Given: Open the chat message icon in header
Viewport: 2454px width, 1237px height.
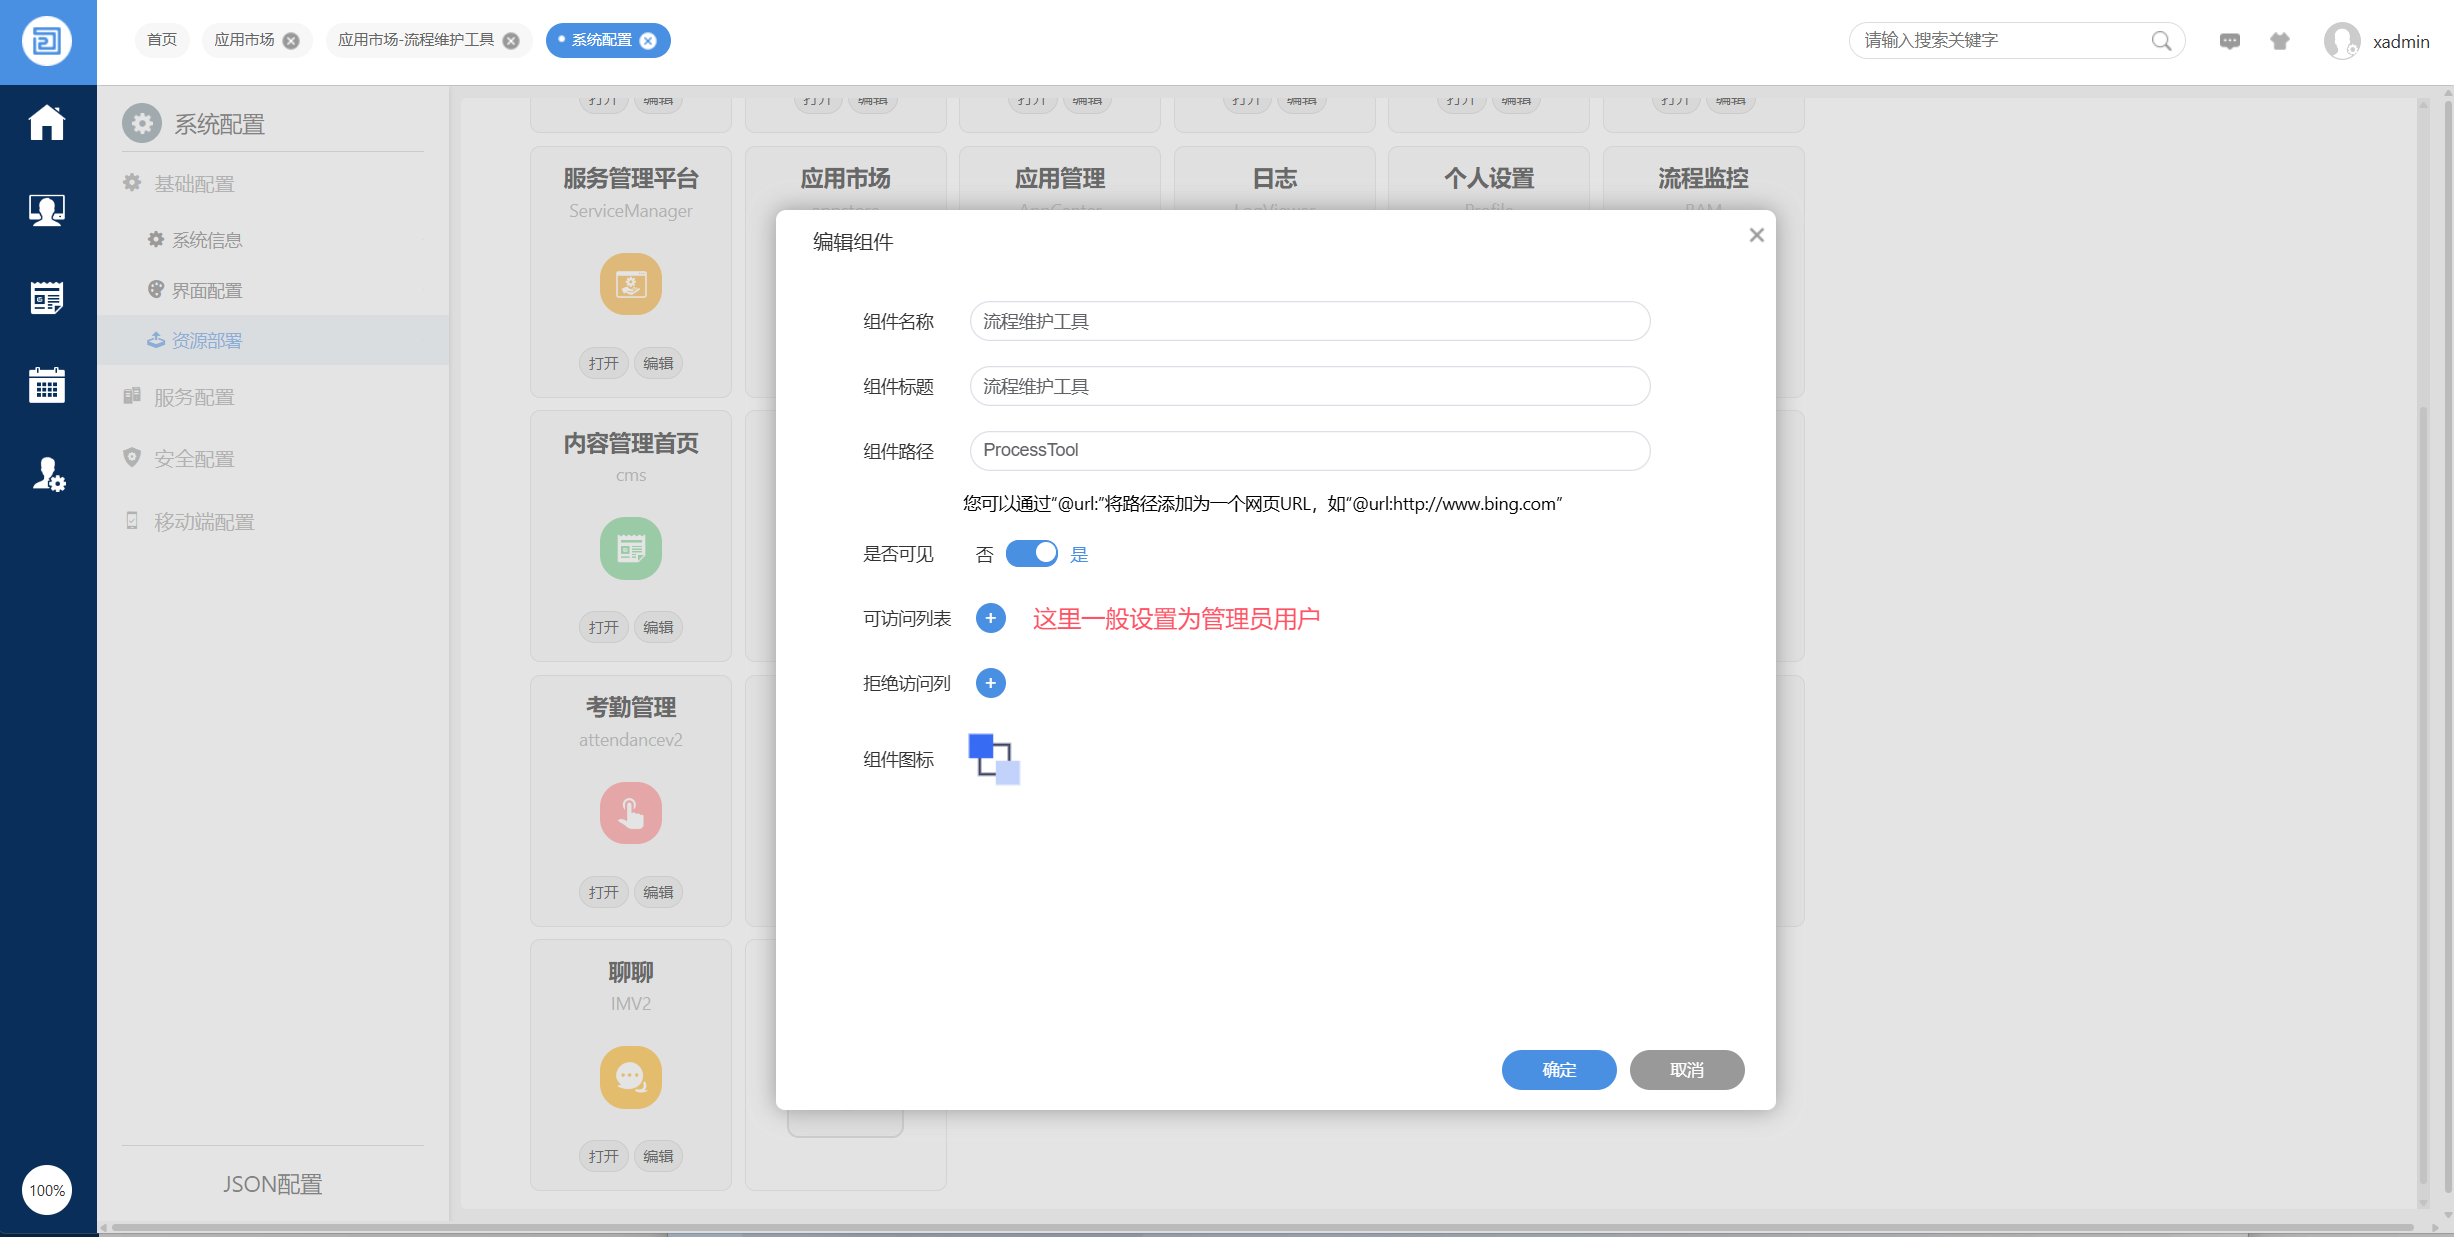Looking at the screenshot, I should 2229,41.
